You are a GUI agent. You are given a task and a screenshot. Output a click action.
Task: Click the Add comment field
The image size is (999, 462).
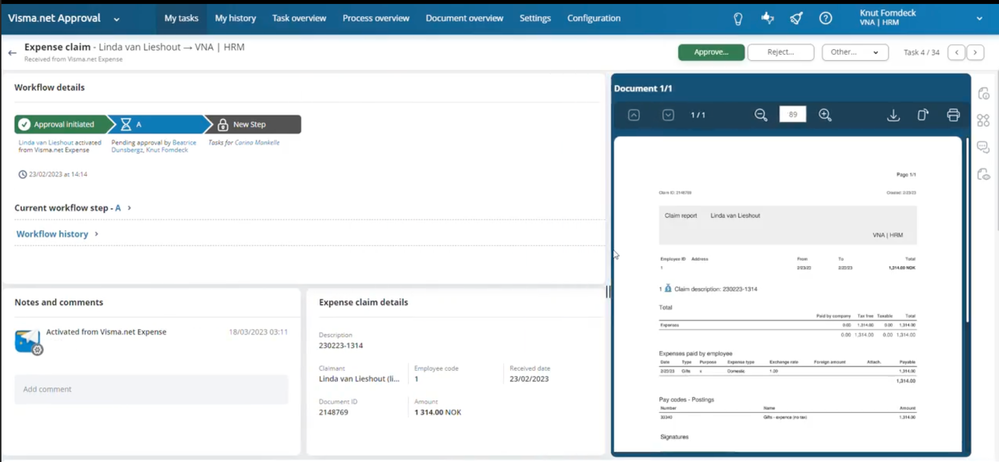(x=151, y=389)
